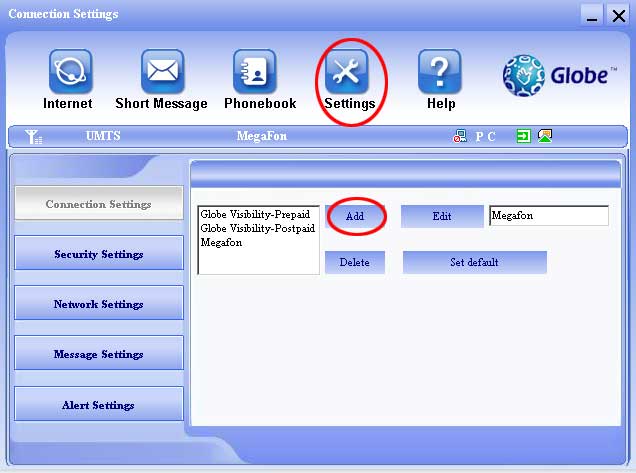Click the PC connection status icon
Image resolution: width=636 pixels, height=473 pixels.
pyautogui.click(x=460, y=136)
